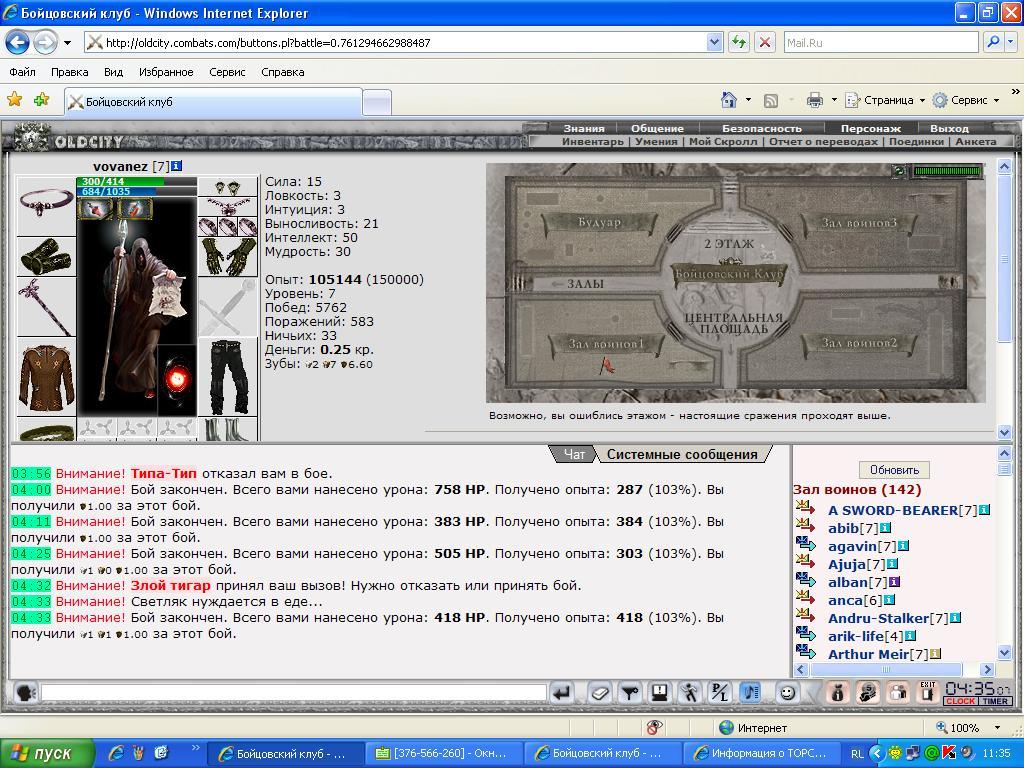Image resolution: width=1024 pixels, height=768 pixels.
Task: Enter Зал воинов2 on the map
Action: point(859,343)
